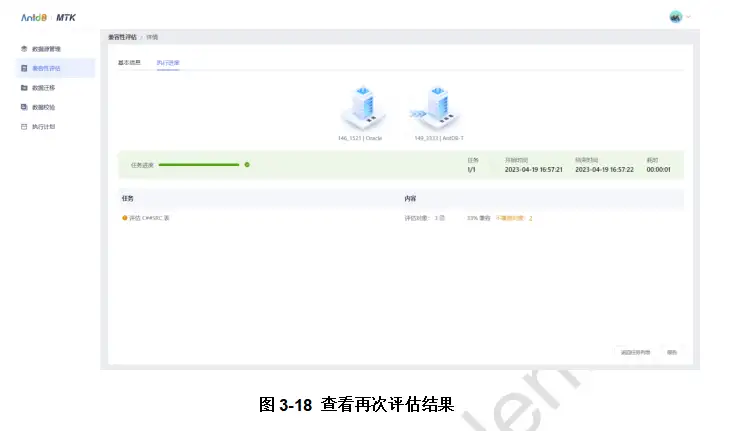Open 数据迁移 menu in sidebar
The height and width of the screenshot is (431, 756).
(x=43, y=88)
